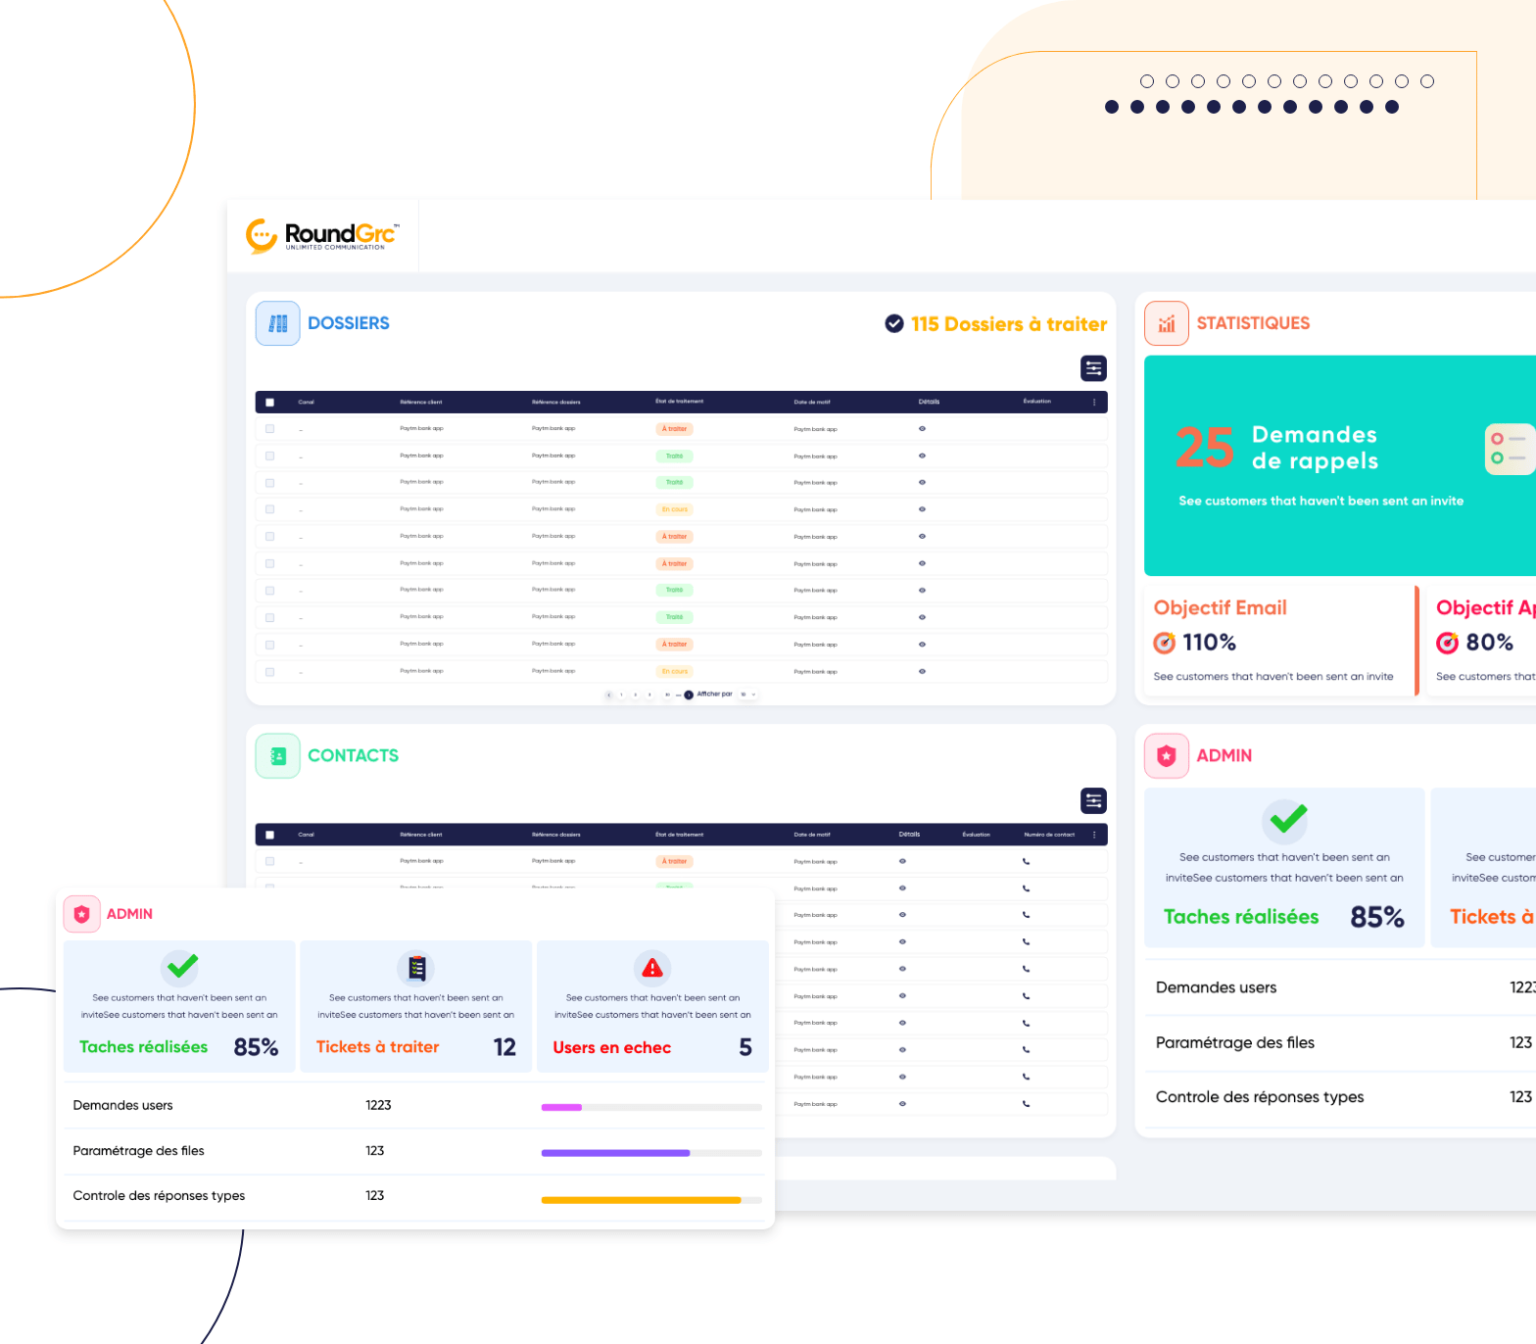Click the phone icon in a Contacts row
Viewport: 1536px width, 1344px height.
1024,860
